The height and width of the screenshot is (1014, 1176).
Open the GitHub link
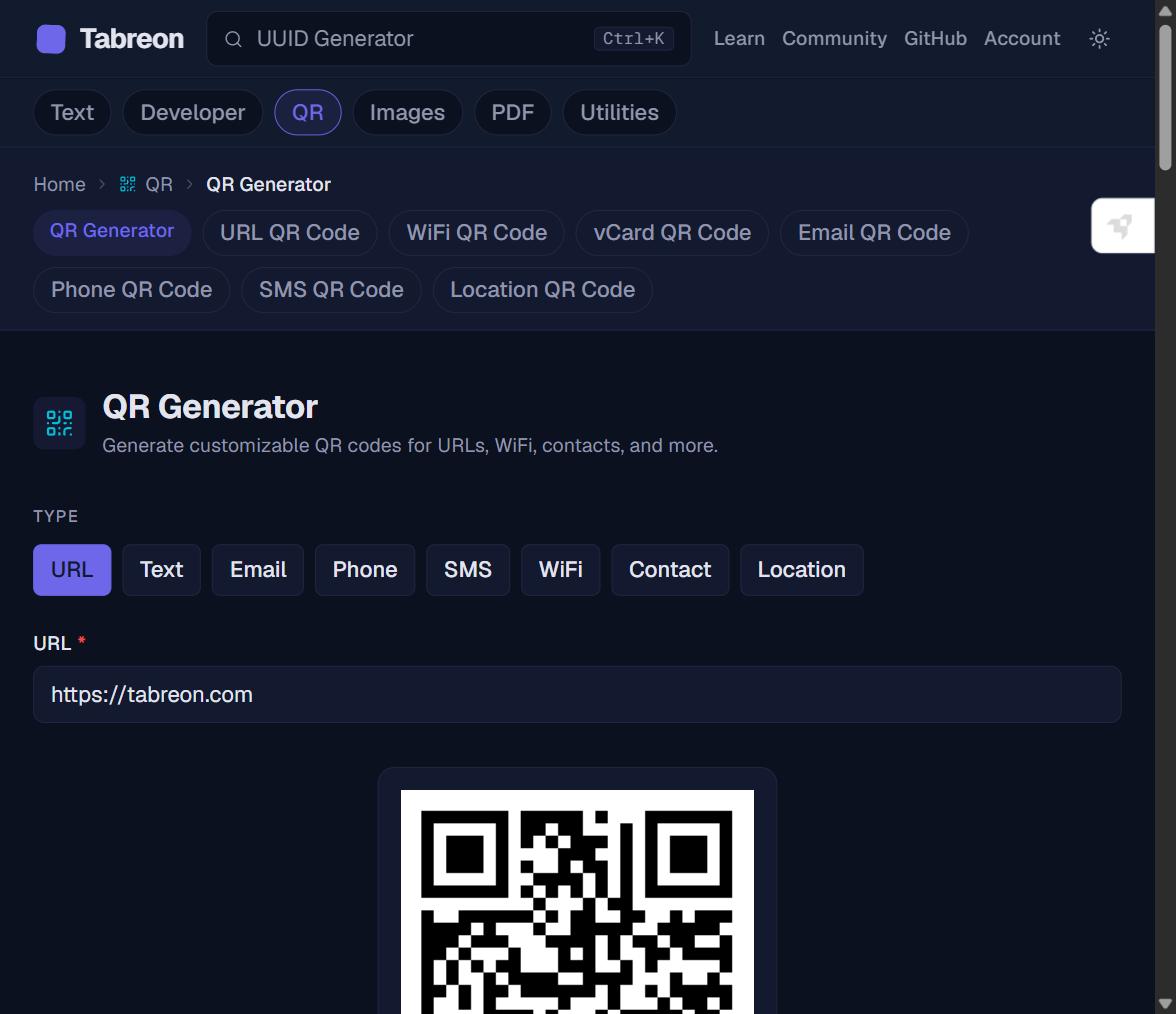coord(935,39)
